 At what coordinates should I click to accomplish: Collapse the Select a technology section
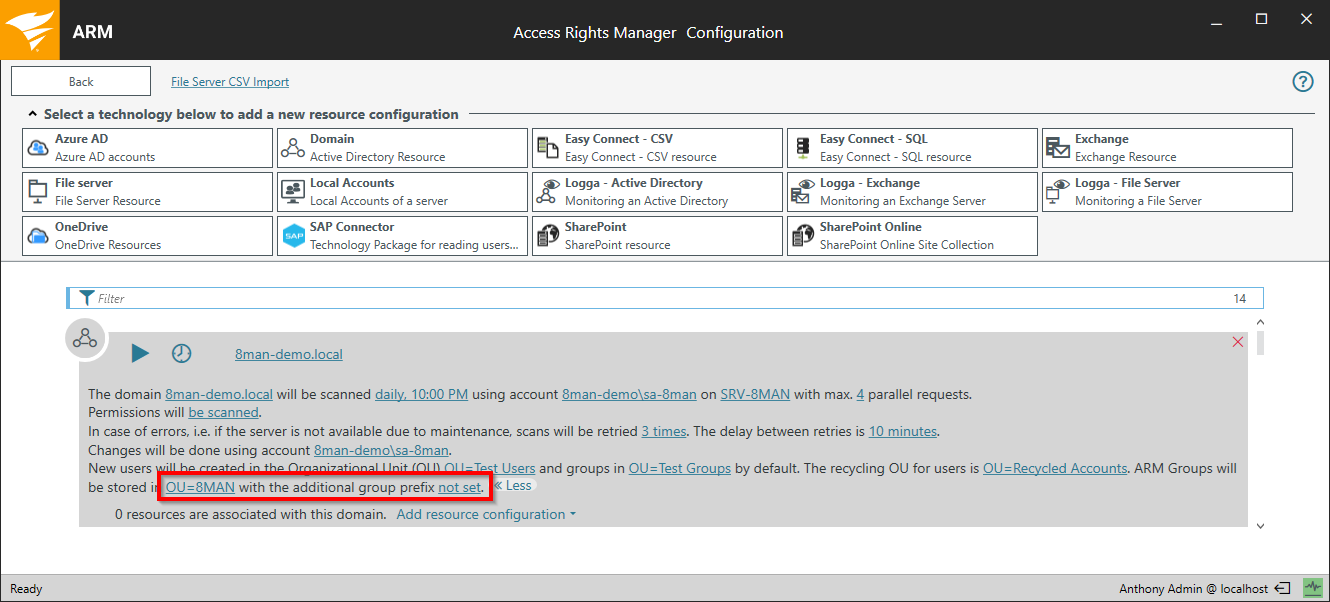coord(33,115)
